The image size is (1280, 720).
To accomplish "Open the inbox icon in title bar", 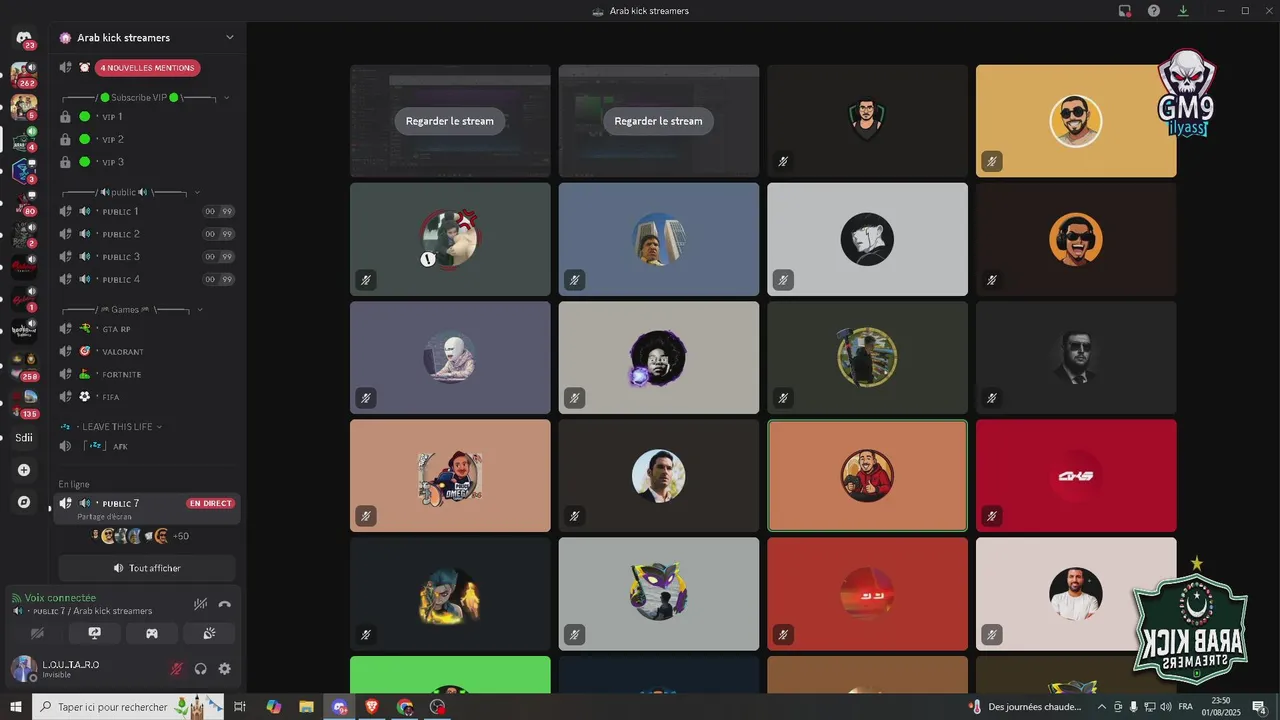I will click(x=1125, y=11).
